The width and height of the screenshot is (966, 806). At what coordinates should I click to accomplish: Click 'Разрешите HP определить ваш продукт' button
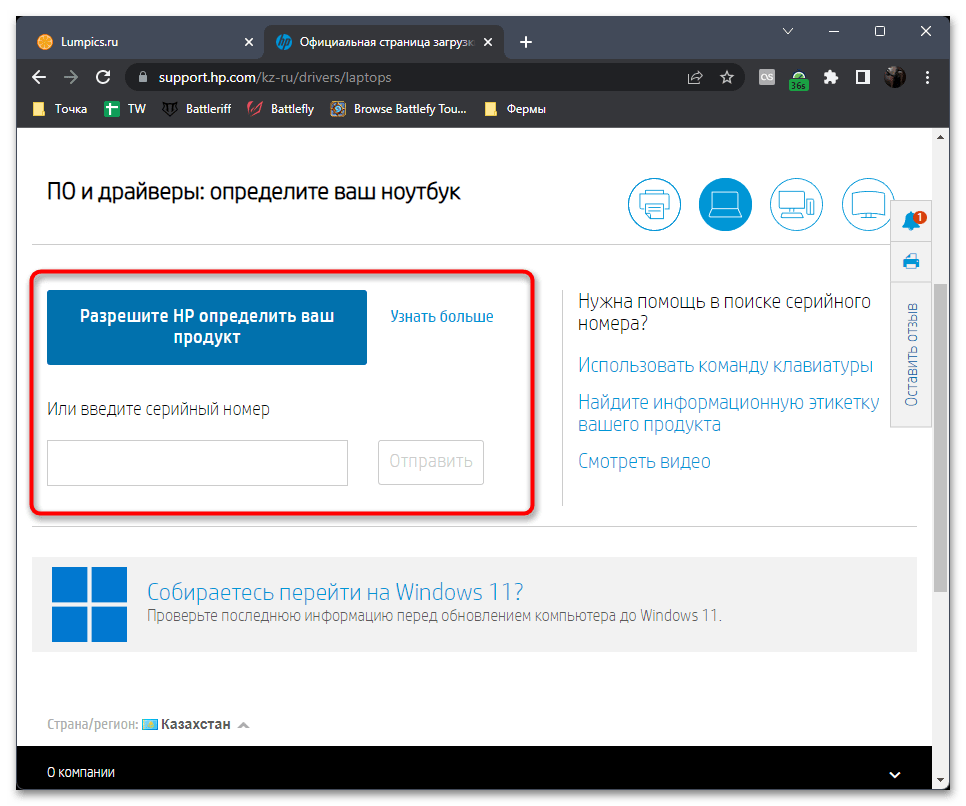(x=207, y=327)
